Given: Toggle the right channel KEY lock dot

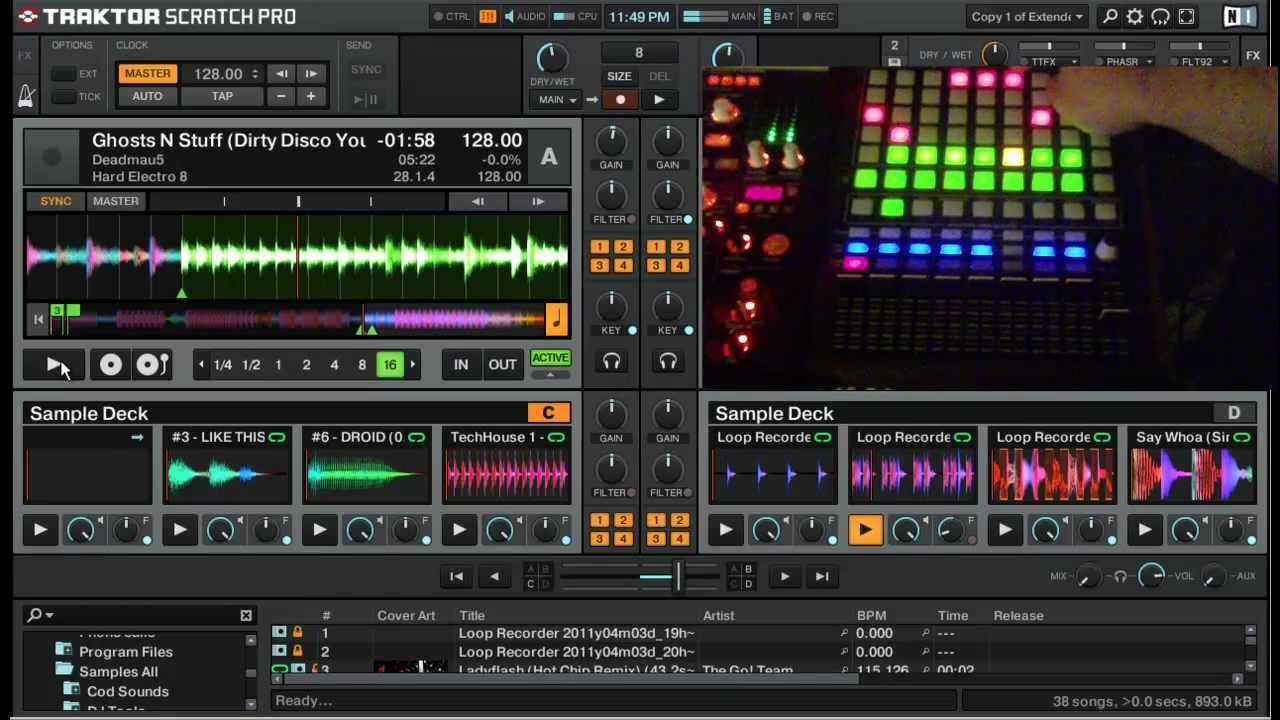Looking at the screenshot, I should point(689,330).
